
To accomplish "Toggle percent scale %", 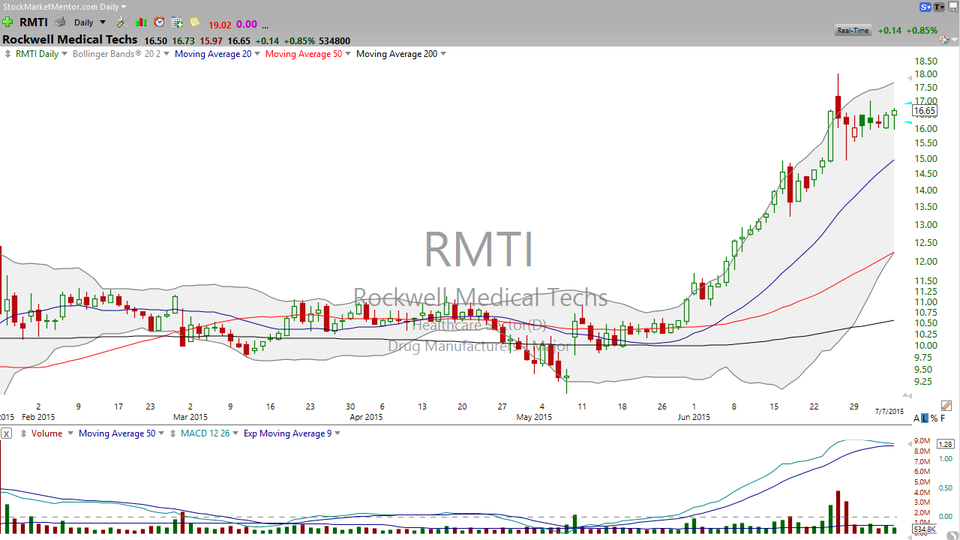I will pyautogui.click(x=934, y=419).
